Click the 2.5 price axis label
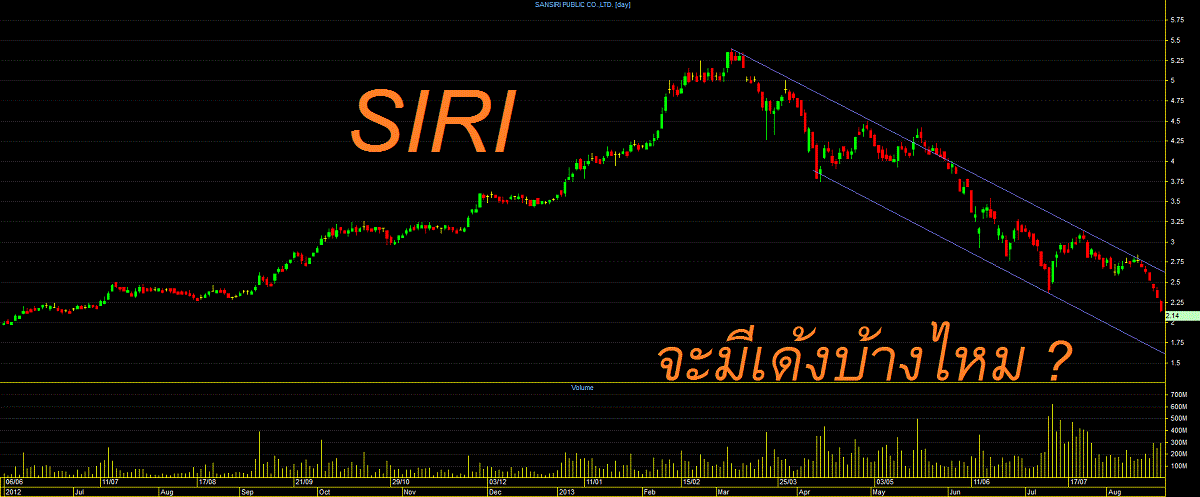Screen dimensions: 1200x497 tap(1174, 282)
